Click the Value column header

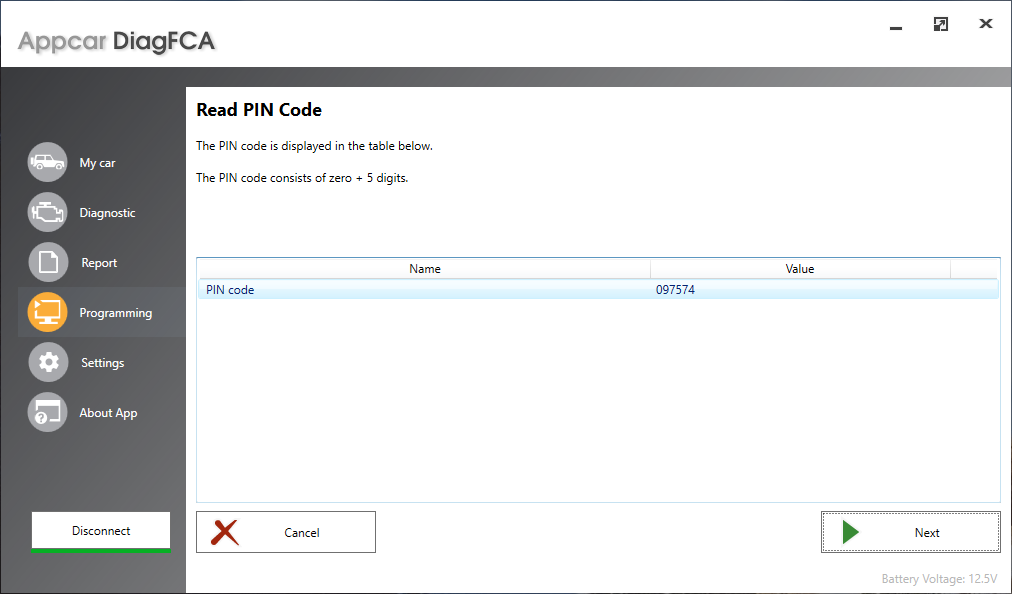point(799,268)
